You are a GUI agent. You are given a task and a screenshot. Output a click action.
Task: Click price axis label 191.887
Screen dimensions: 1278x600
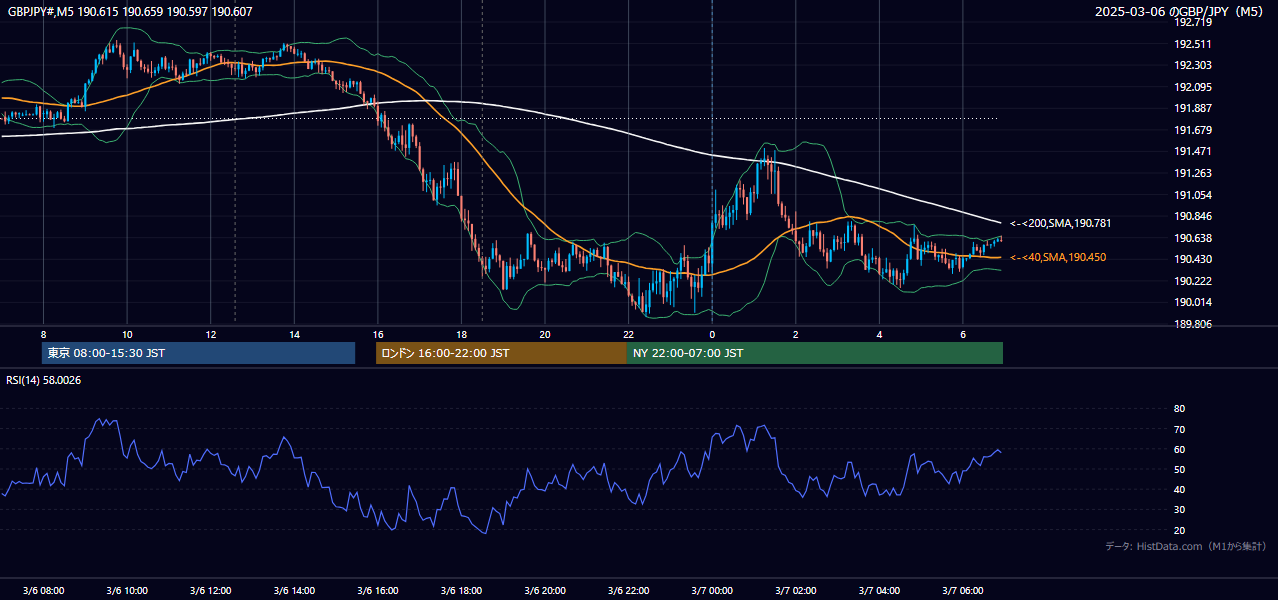(1193, 108)
